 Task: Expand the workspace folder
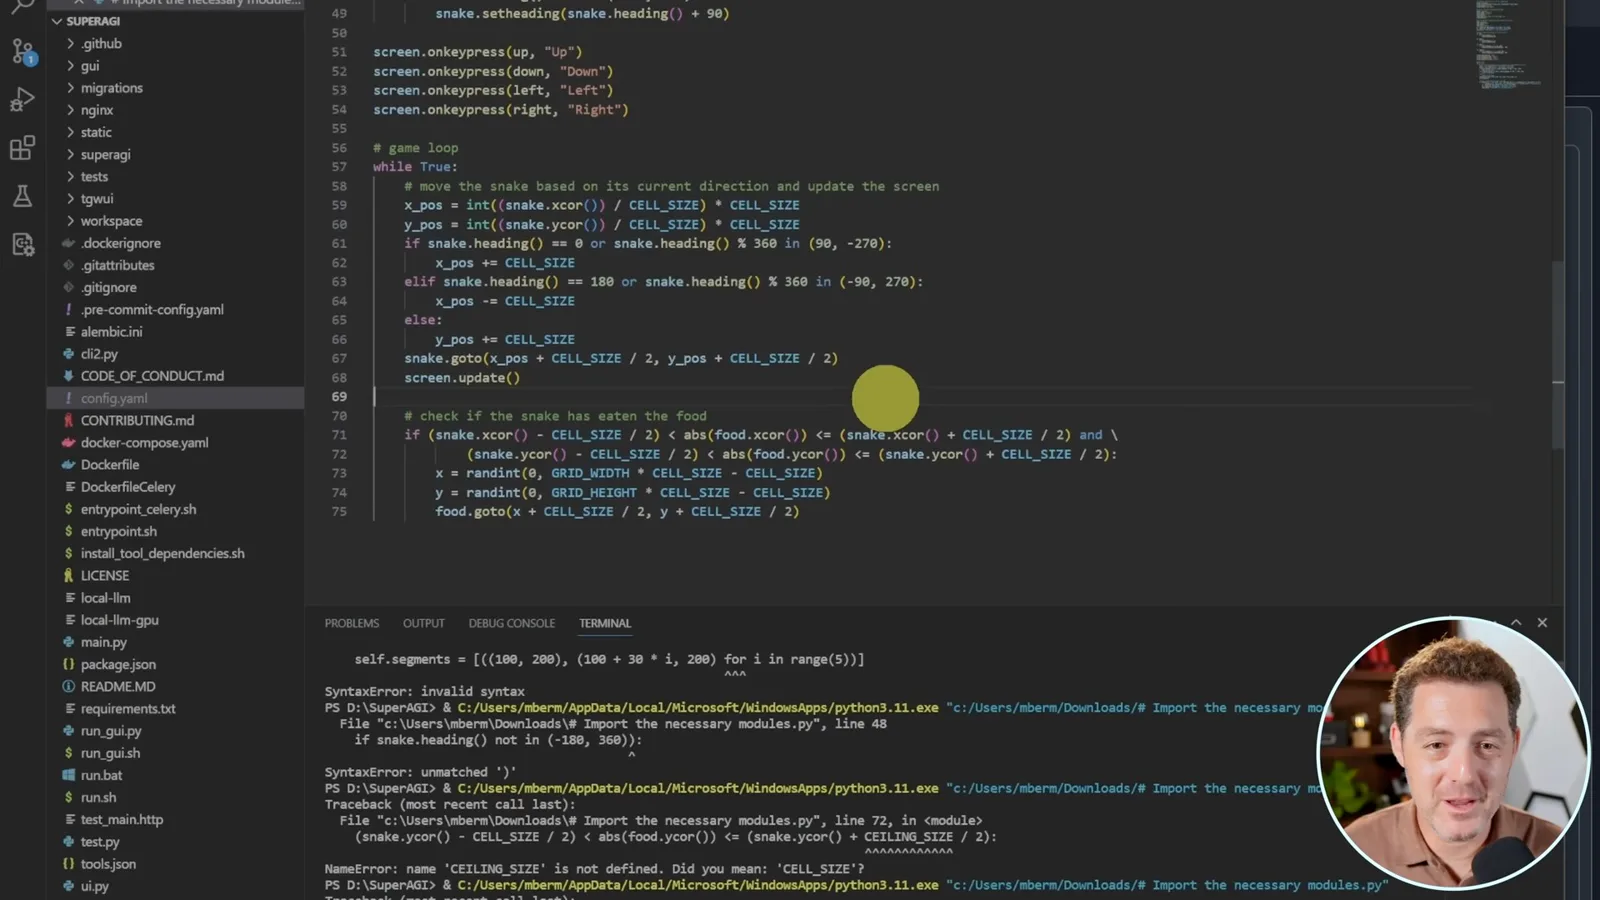click(112, 221)
